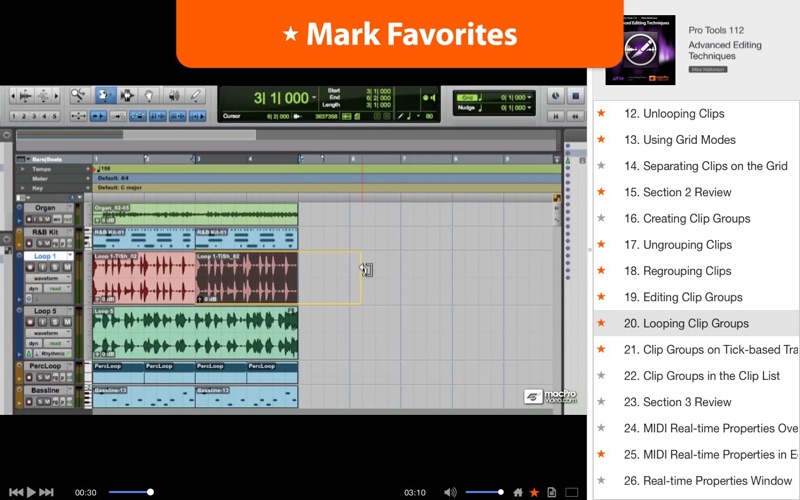This screenshot has width=800, height=500.
Task: Select the Bassline track name
Action: tap(45, 390)
